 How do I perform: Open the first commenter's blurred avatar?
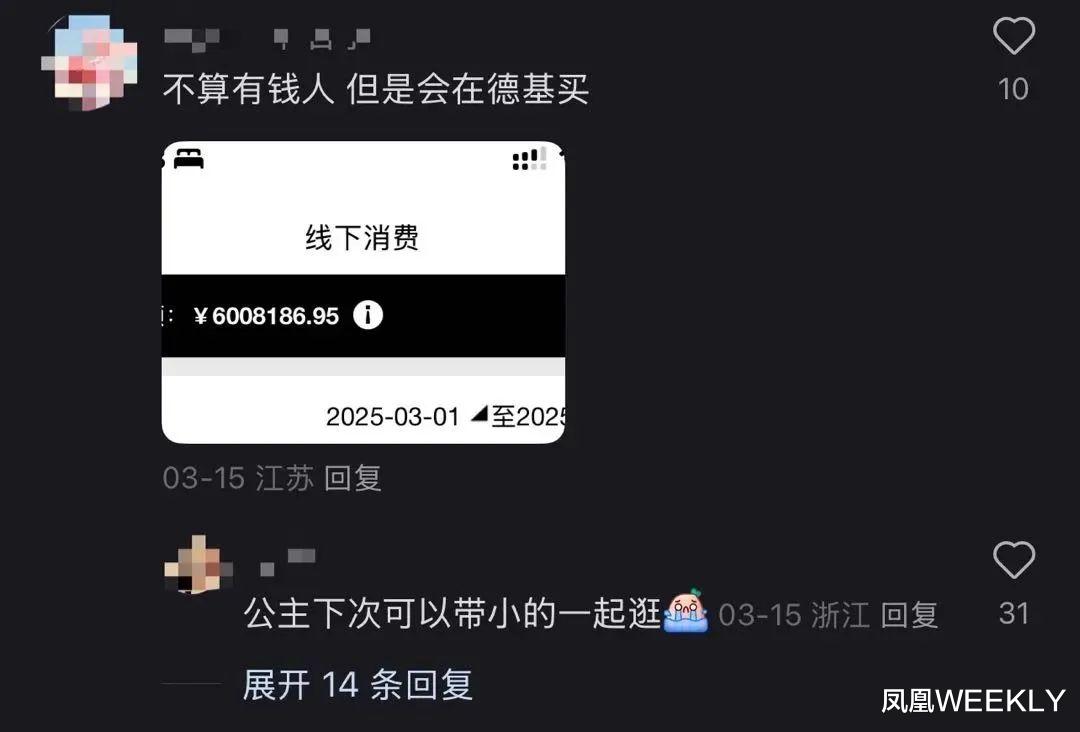(90, 63)
